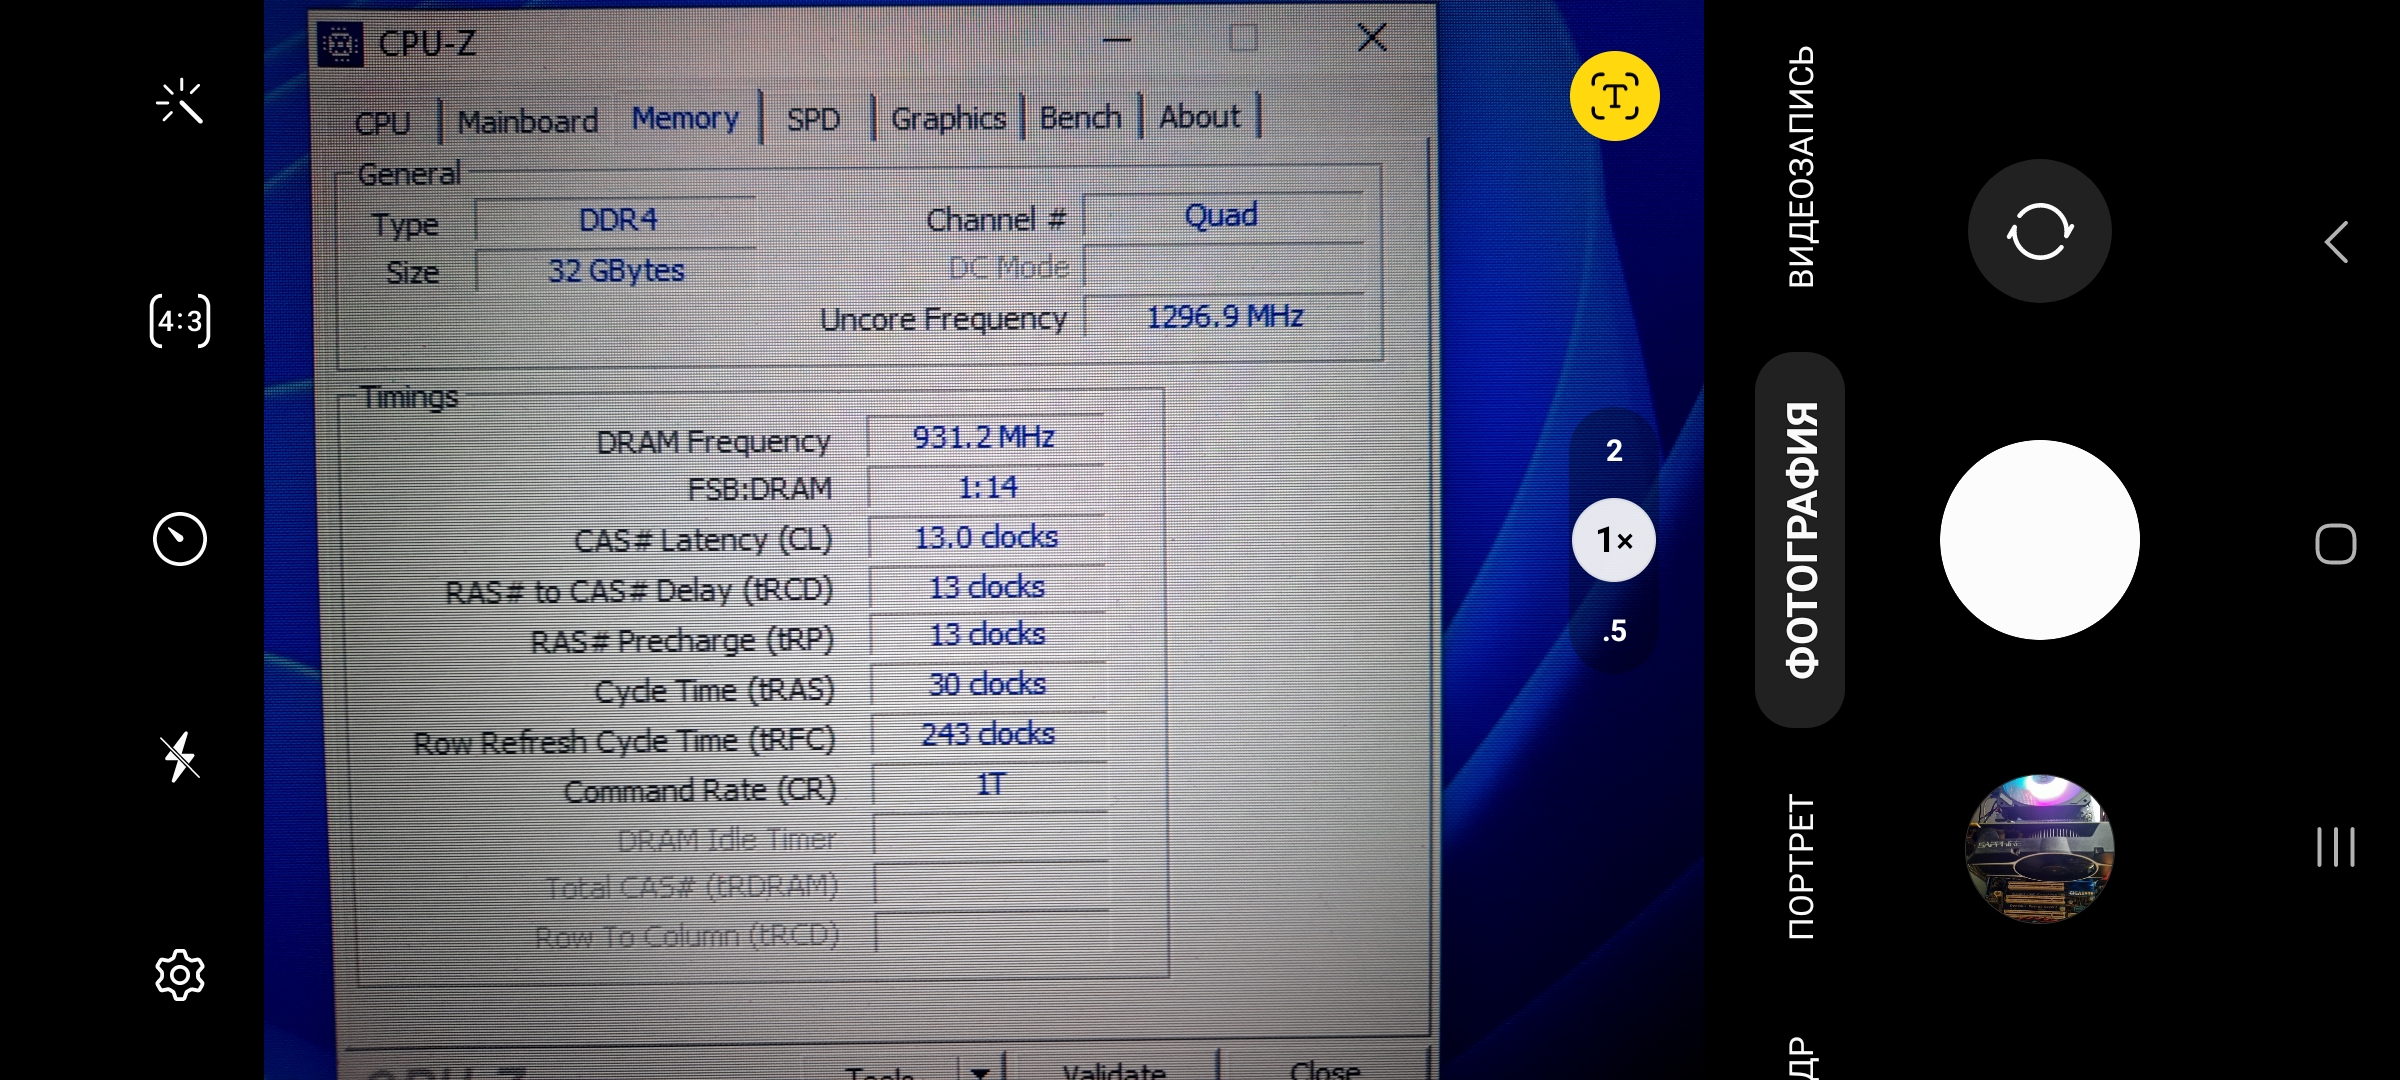Select the 1x zoom level

(x=1614, y=540)
